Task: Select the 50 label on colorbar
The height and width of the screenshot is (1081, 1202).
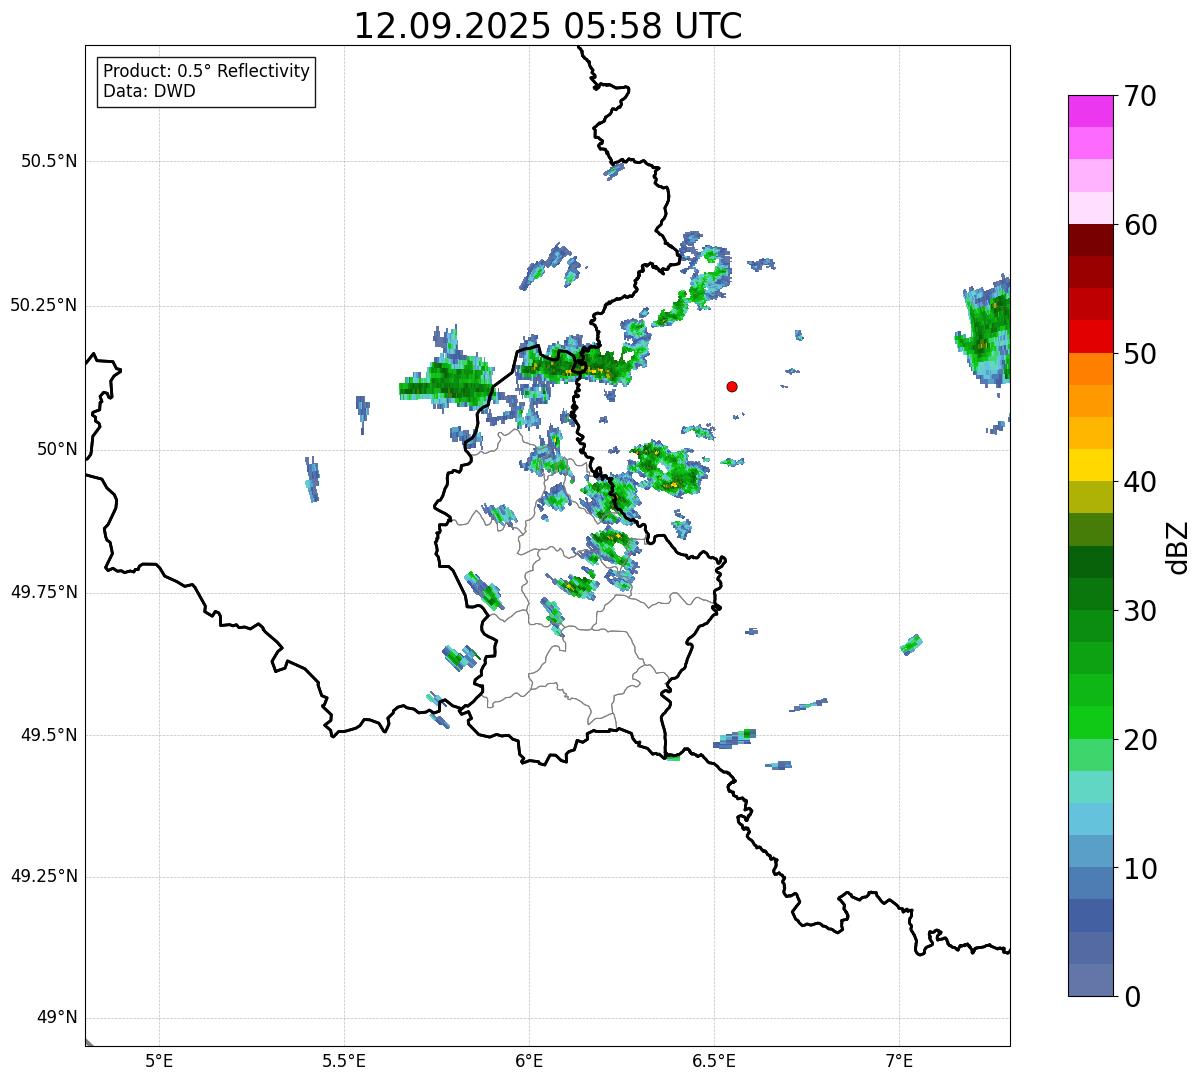Action: pos(1140,354)
